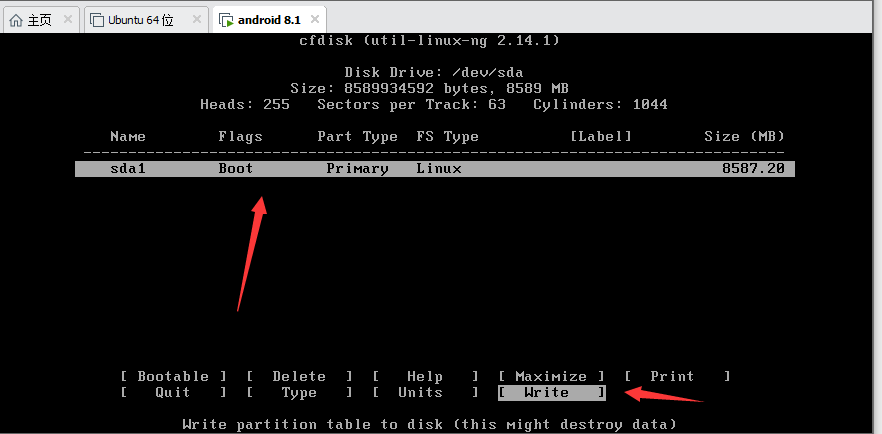Image resolution: width=882 pixels, height=434 pixels.
Task: Click the [Label] column header
Action: coord(601,137)
